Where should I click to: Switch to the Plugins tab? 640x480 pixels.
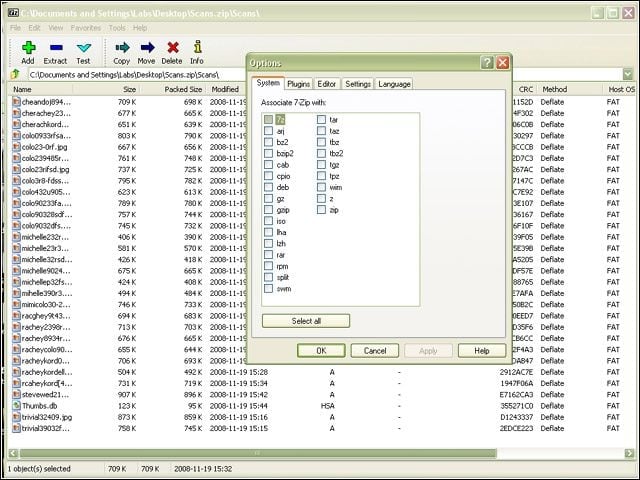click(x=298, y=84)
